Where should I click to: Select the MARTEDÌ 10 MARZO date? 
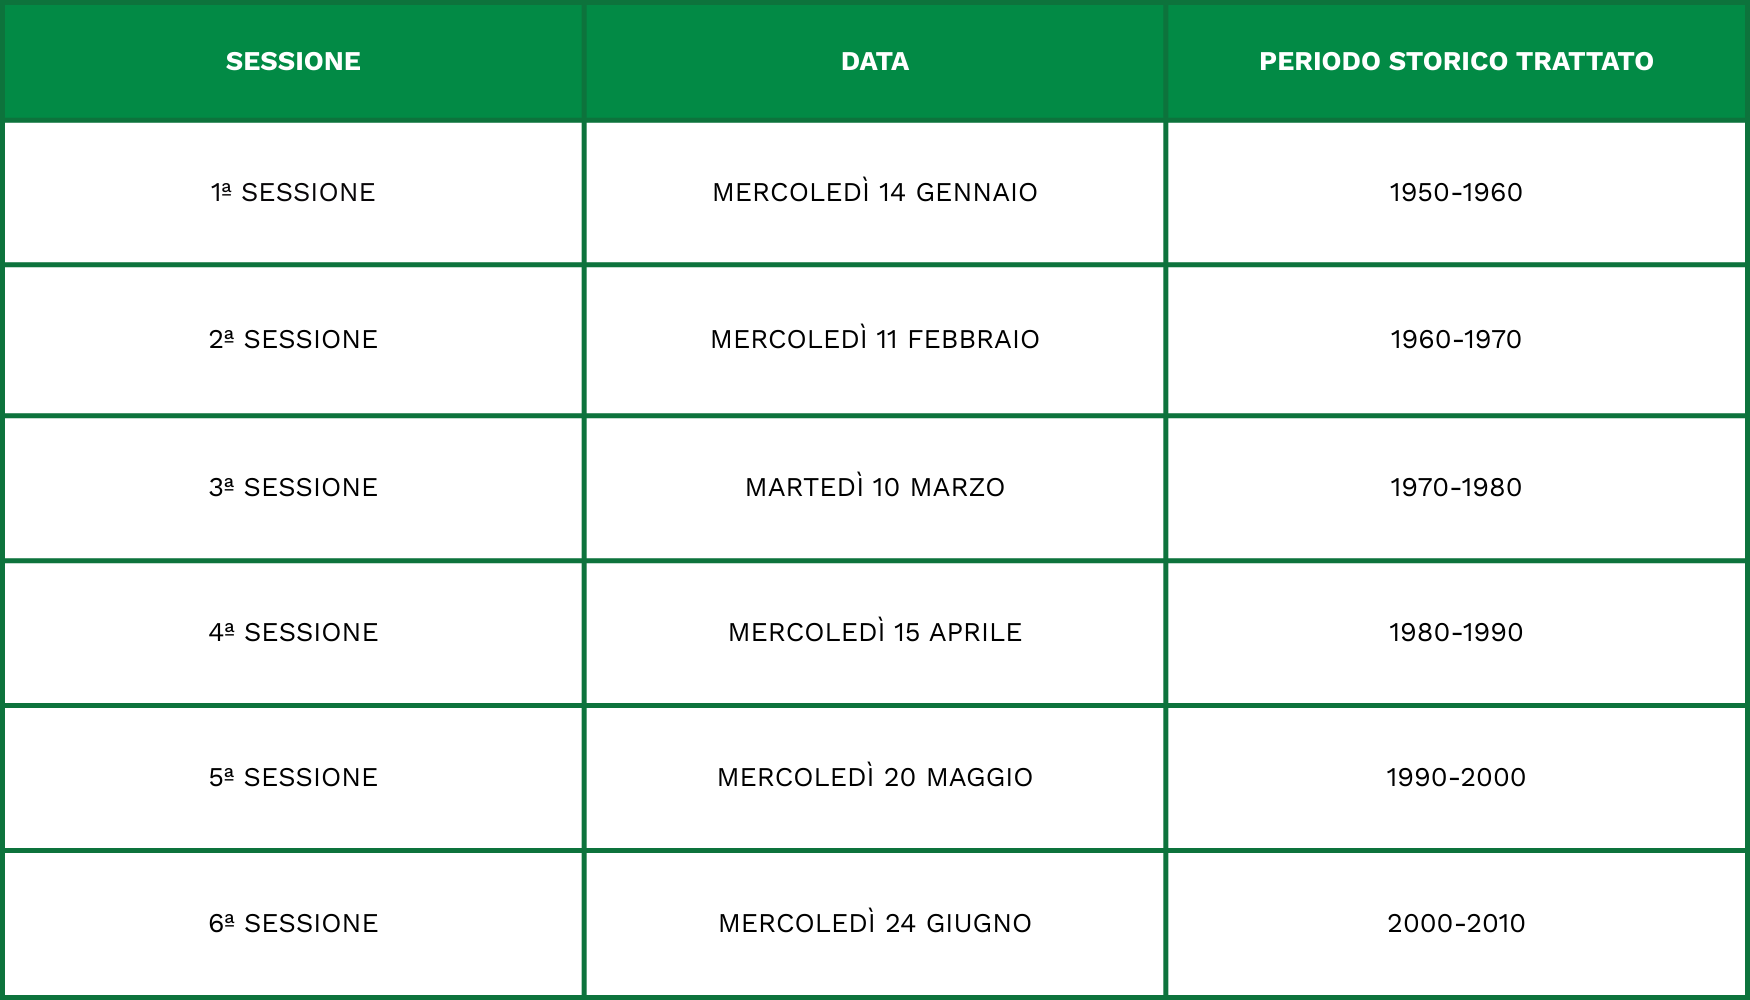click(875, 487)
